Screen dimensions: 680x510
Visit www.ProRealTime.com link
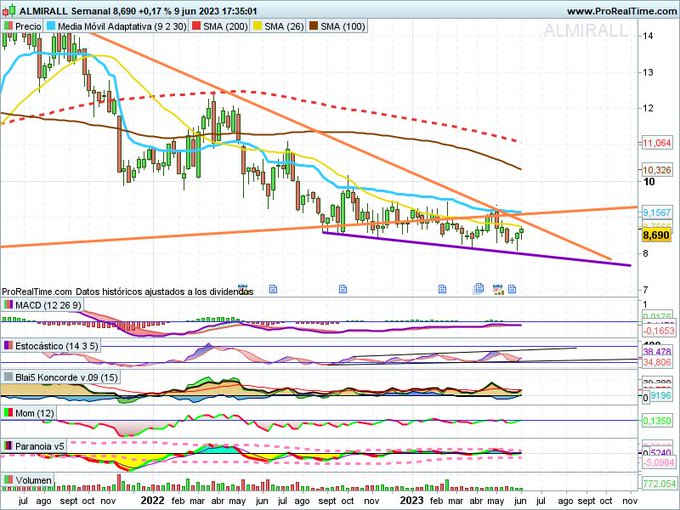pyautogui.click(x=622, y=11)
